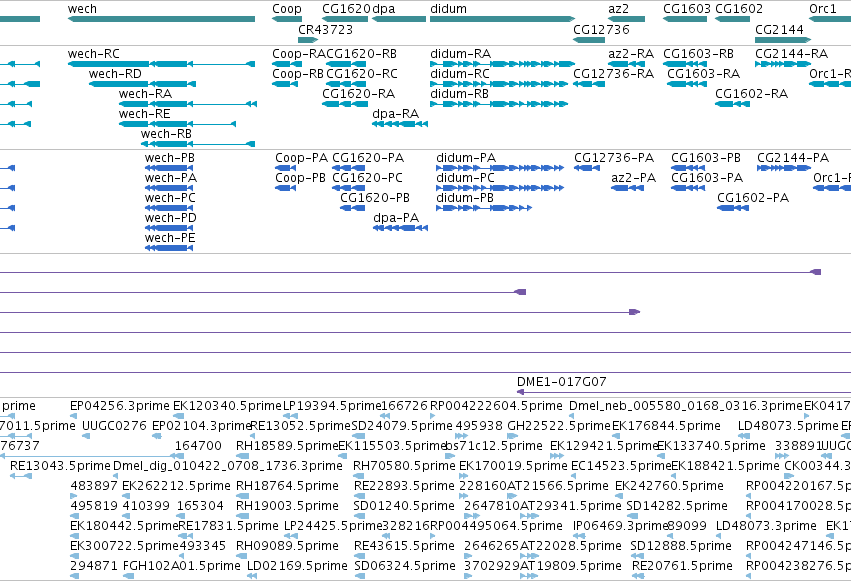The image size is (851, 581).
Task: Select the didum-PB protein feature
Action: tap(484, 208)
